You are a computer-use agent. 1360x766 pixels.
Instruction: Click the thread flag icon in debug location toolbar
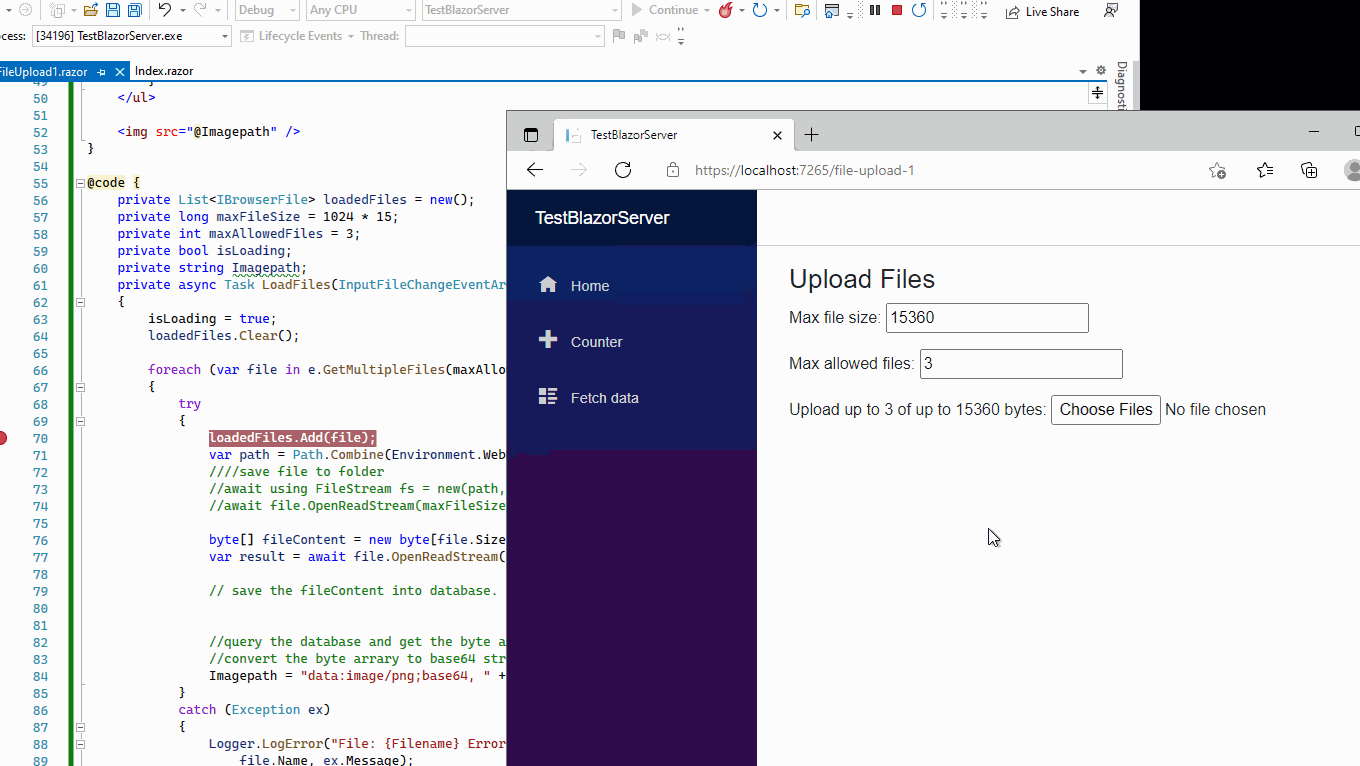[x=619, y=36]
